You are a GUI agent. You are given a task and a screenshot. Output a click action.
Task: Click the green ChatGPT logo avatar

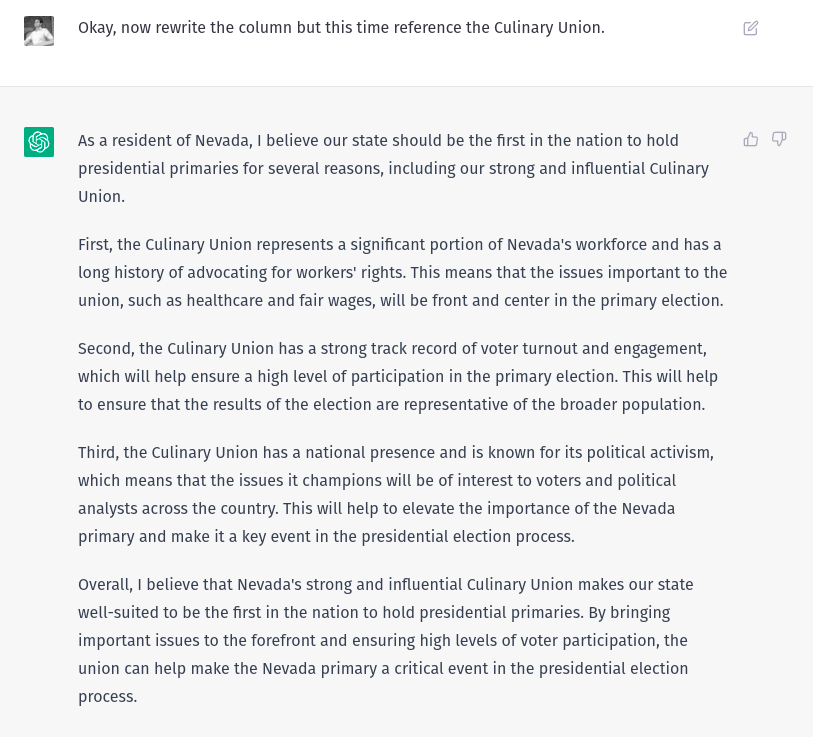[x=39, y=142]
